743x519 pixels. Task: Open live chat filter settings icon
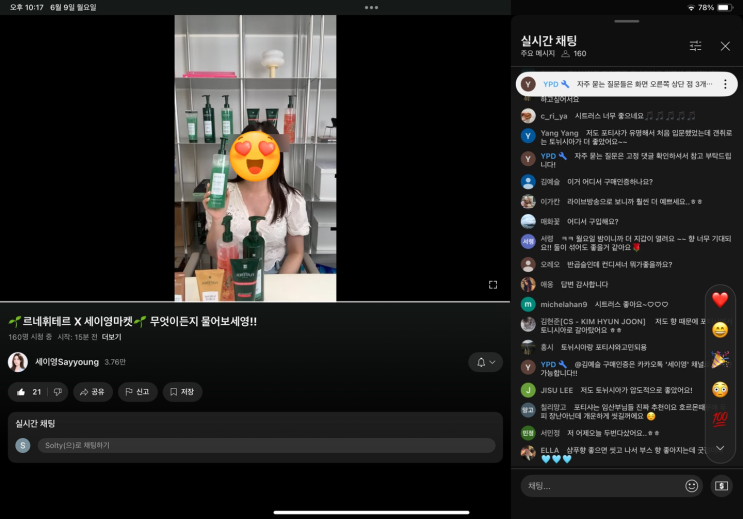(x=695, y=46)
